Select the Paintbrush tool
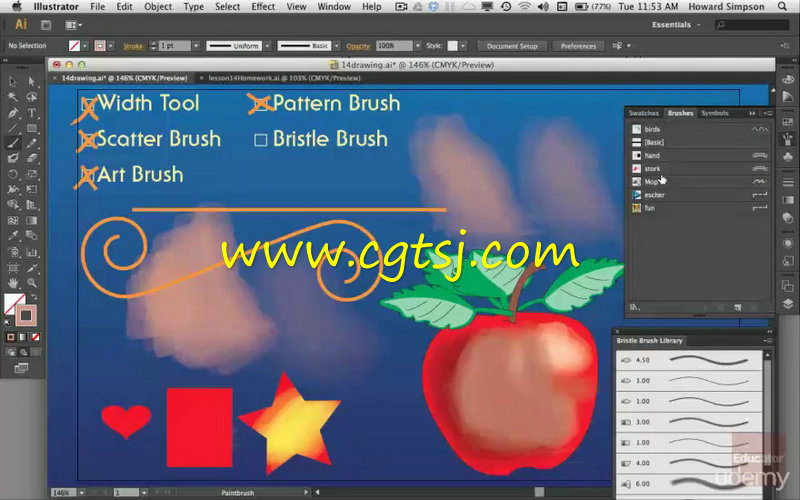Viewport: 800px width, 500px height. tap(13, 143)
